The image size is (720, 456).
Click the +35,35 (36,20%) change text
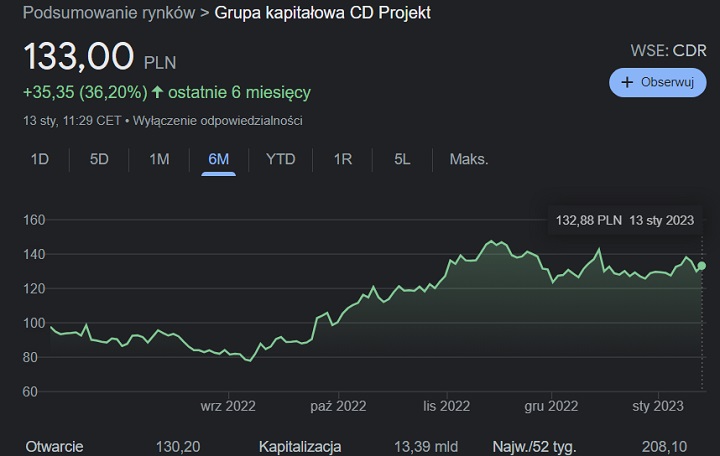[85, 92]
